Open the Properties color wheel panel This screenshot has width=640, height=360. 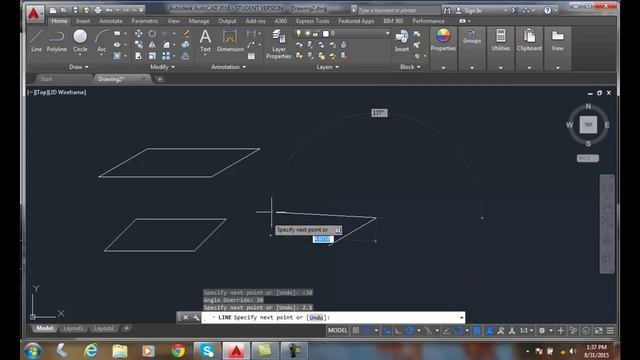443,40
